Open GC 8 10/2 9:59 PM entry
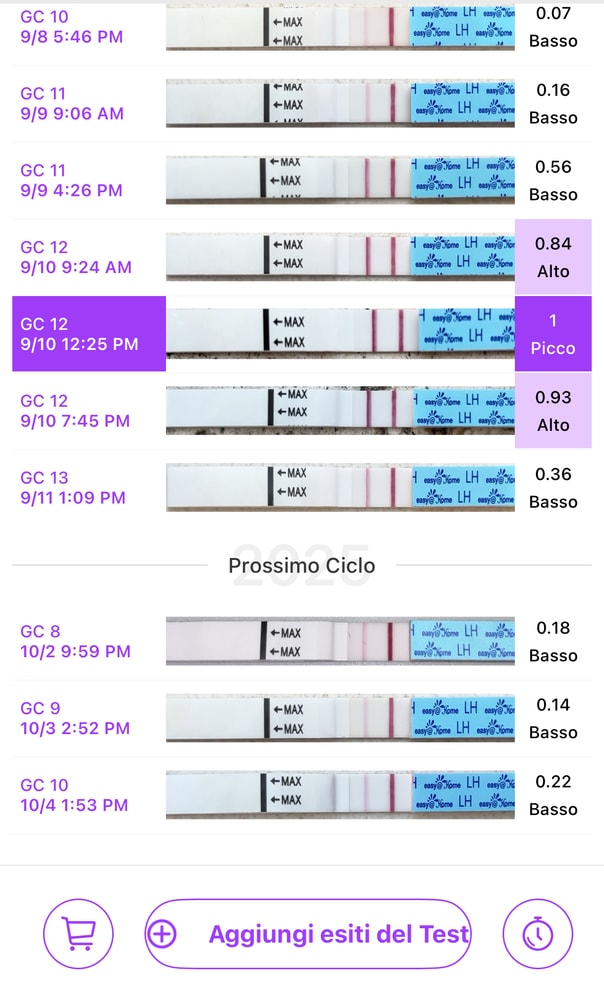The width and height of the screenshot is (604, 1000). (75, 641)
